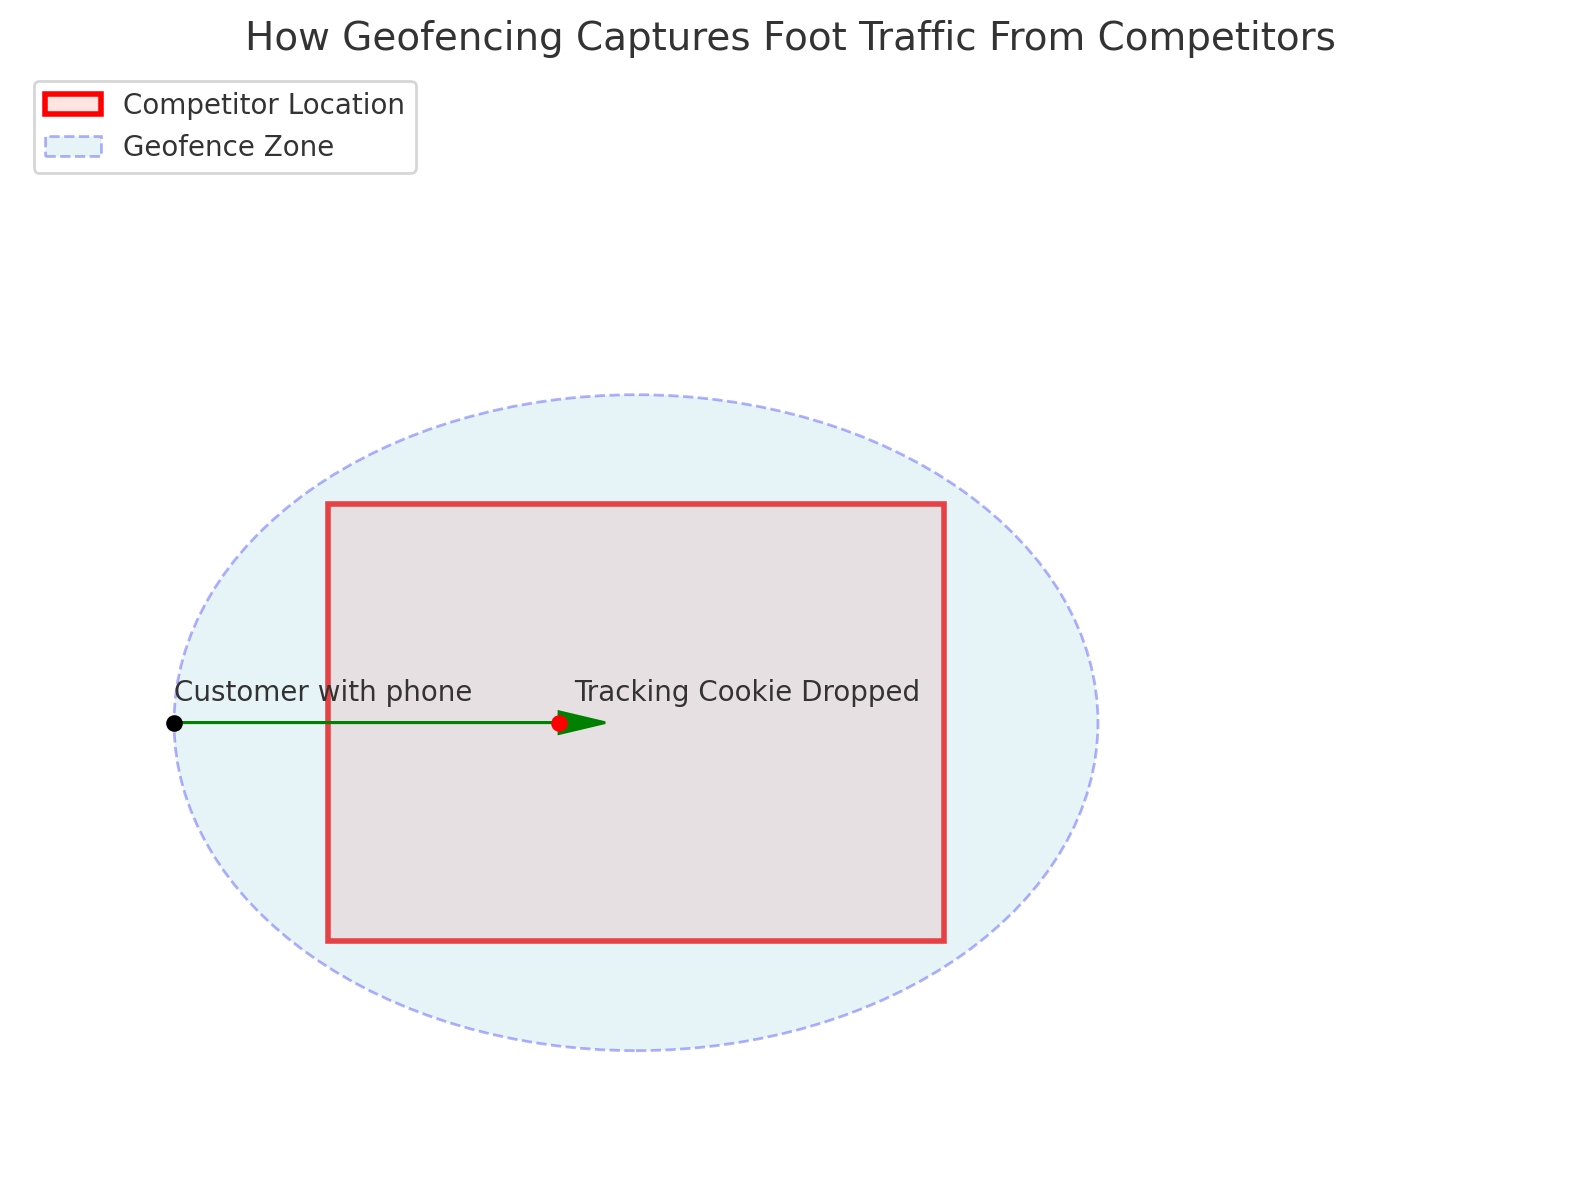Click the top edge of the red rectangle
Screen dimensions: 1580x1180
tap(636, 505)
